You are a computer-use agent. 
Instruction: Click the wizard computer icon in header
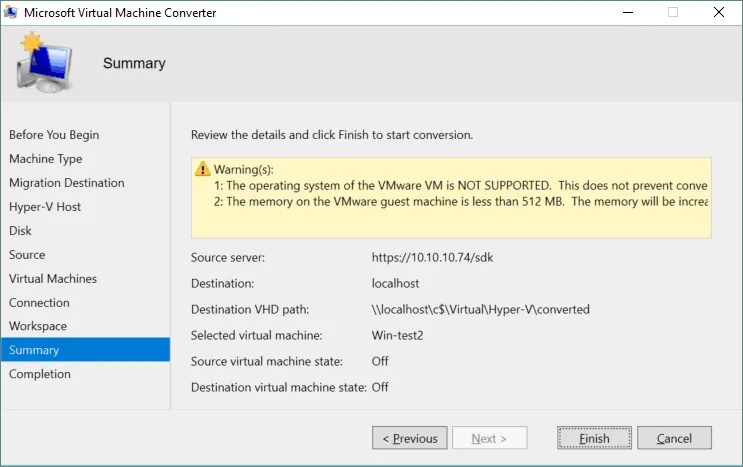(44, 62)
